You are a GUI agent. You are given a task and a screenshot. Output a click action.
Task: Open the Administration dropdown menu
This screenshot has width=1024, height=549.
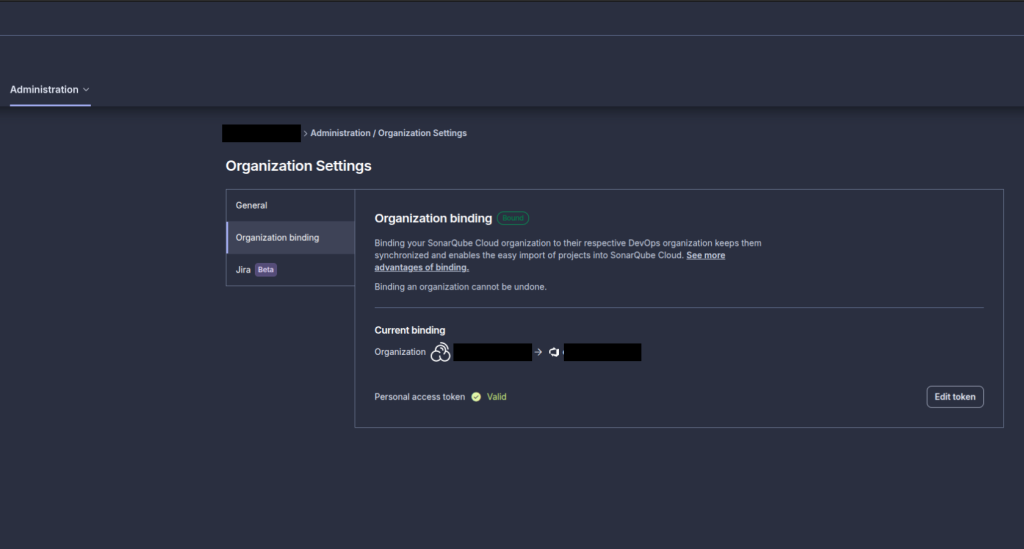(44, 90)
